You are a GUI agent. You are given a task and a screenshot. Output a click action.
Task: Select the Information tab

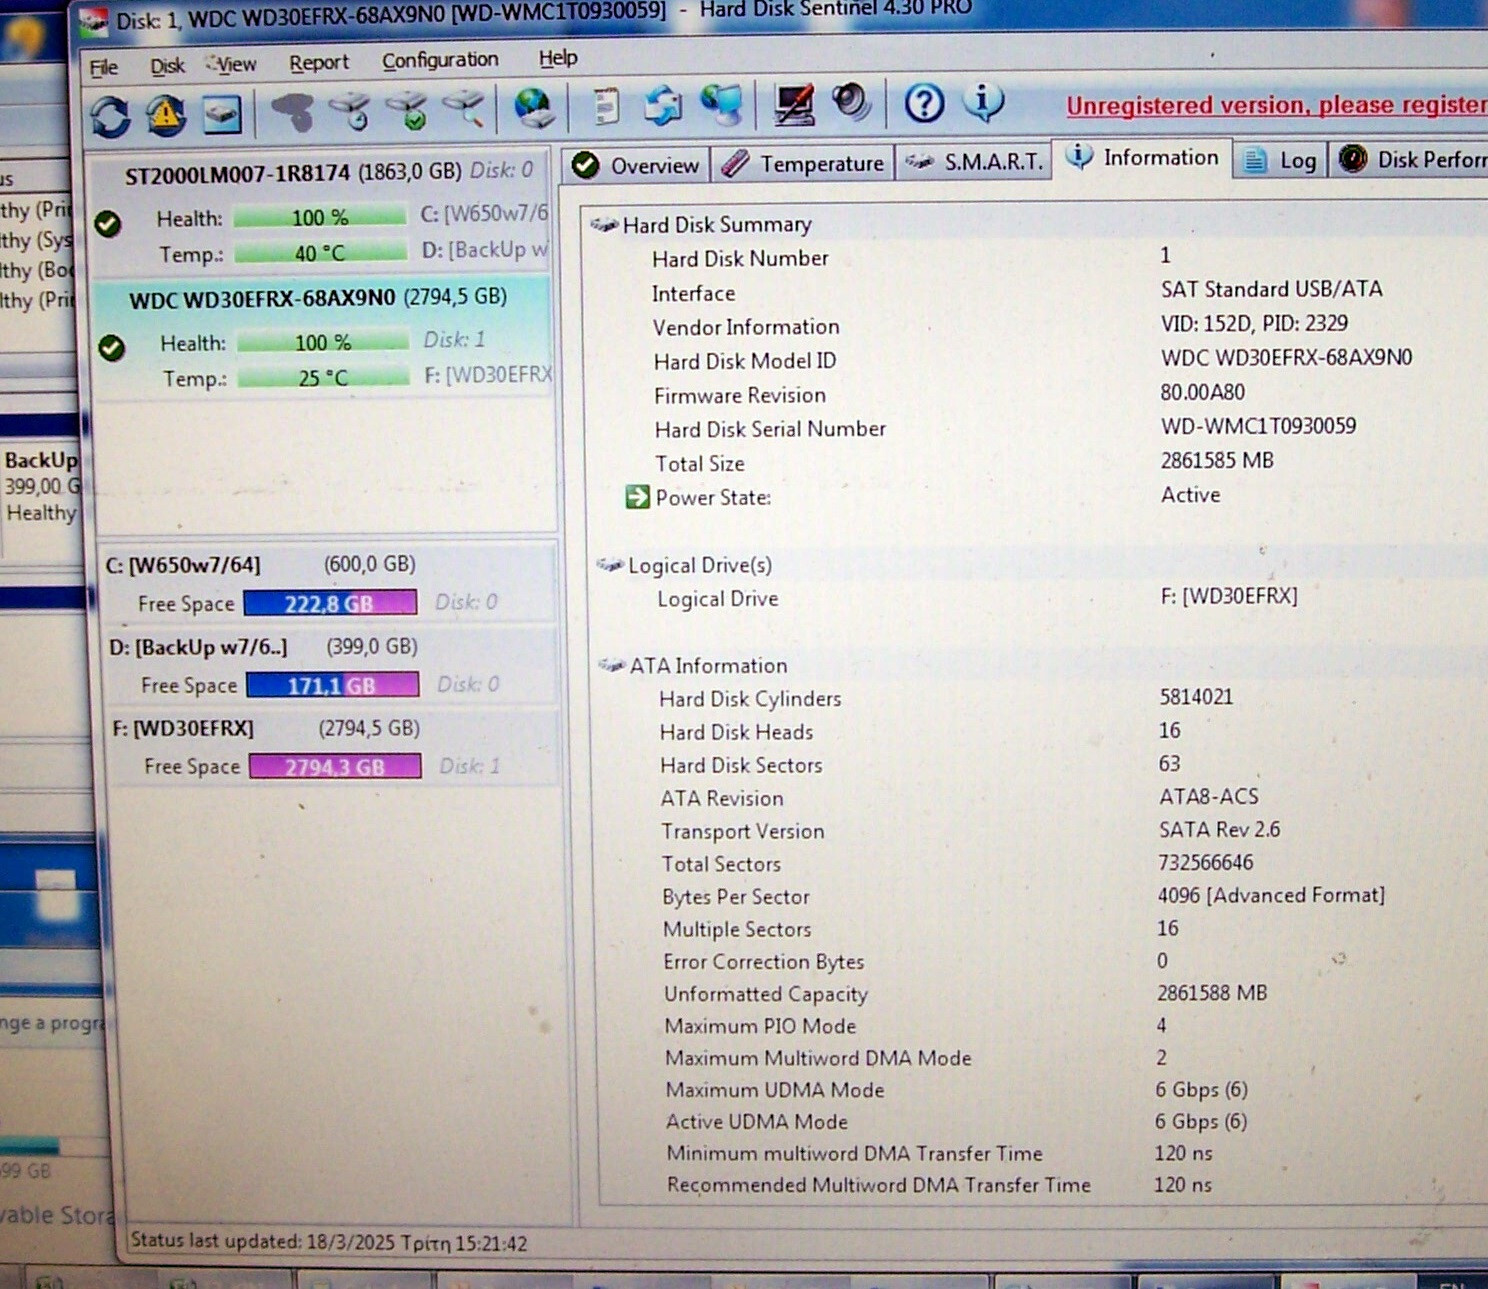[x=1142, y=158]
